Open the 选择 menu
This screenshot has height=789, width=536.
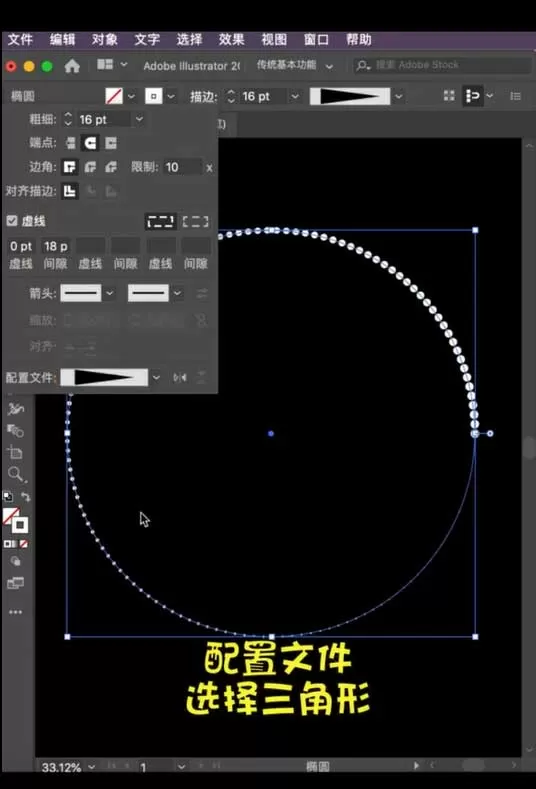pos(189,39)
